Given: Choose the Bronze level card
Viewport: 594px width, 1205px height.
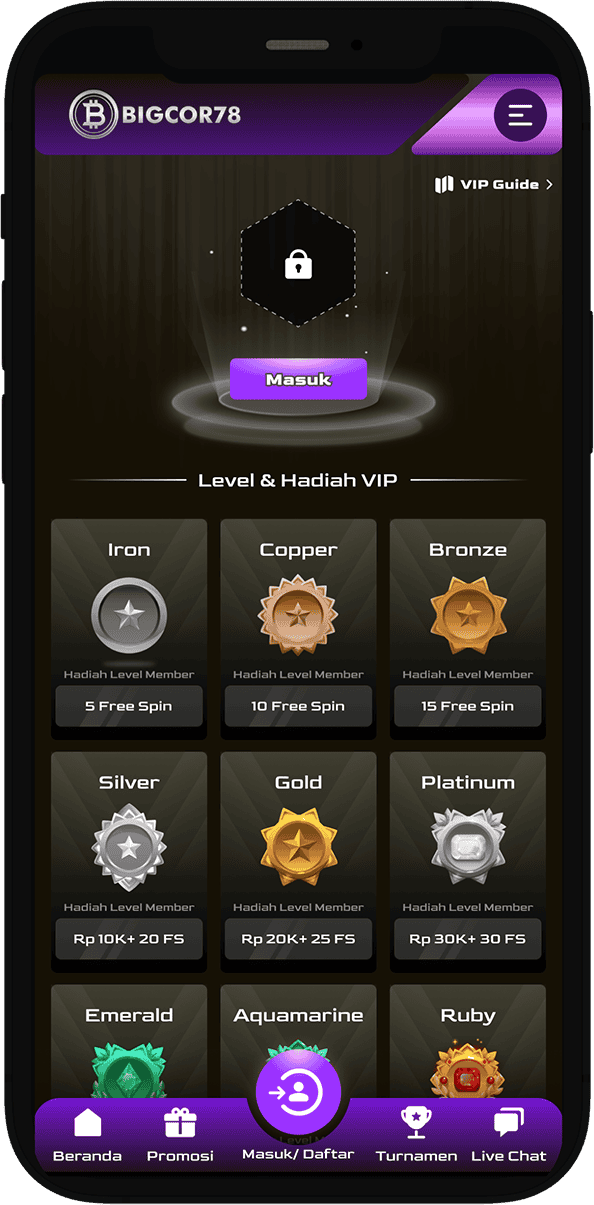Looking at the screenshot, I should 468,629.
